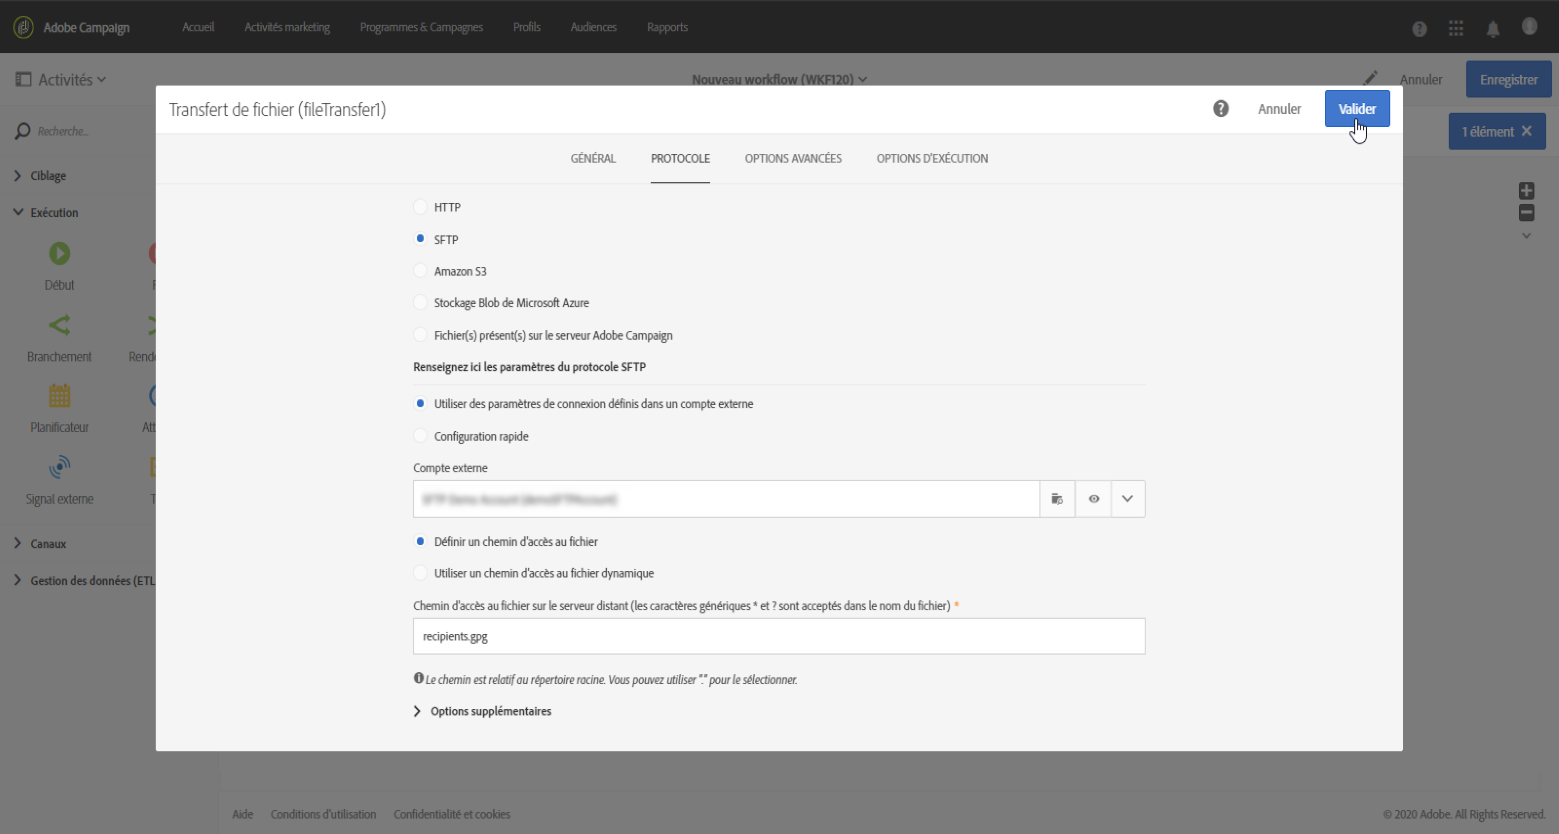Click the select external account list icon
Screen dimensions: 1559x834
coord(1057,499)
